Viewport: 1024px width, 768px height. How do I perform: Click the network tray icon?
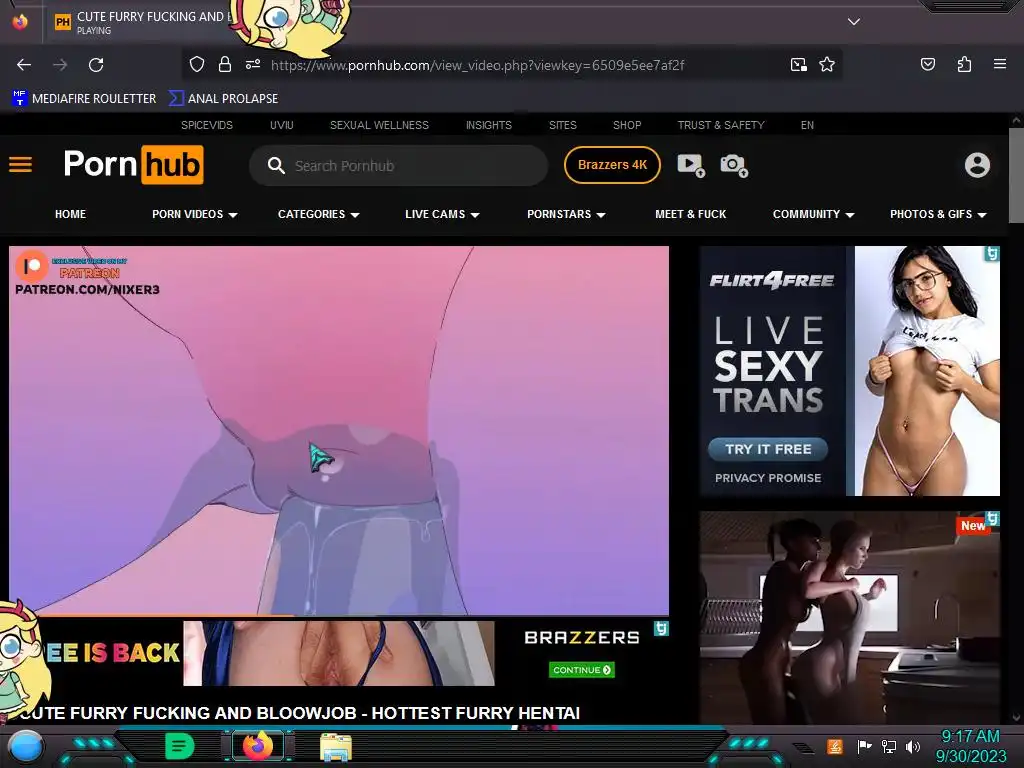(888, 746)
